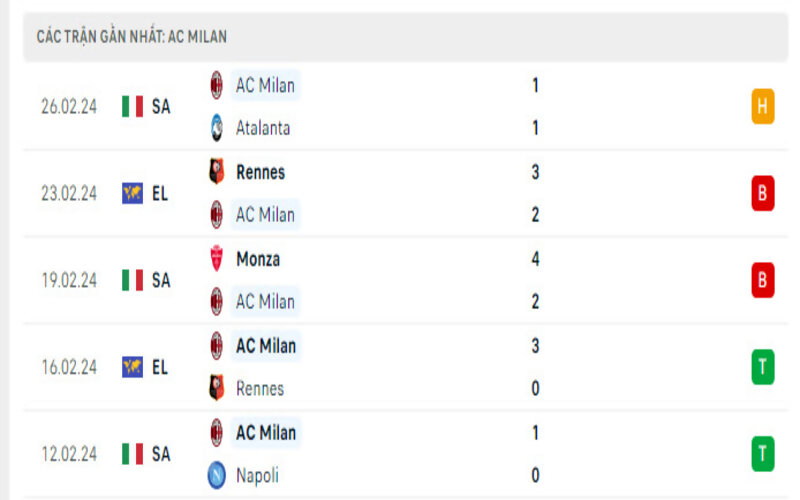Click Italy flag in the 12.02.24 row

click(132, 454)
